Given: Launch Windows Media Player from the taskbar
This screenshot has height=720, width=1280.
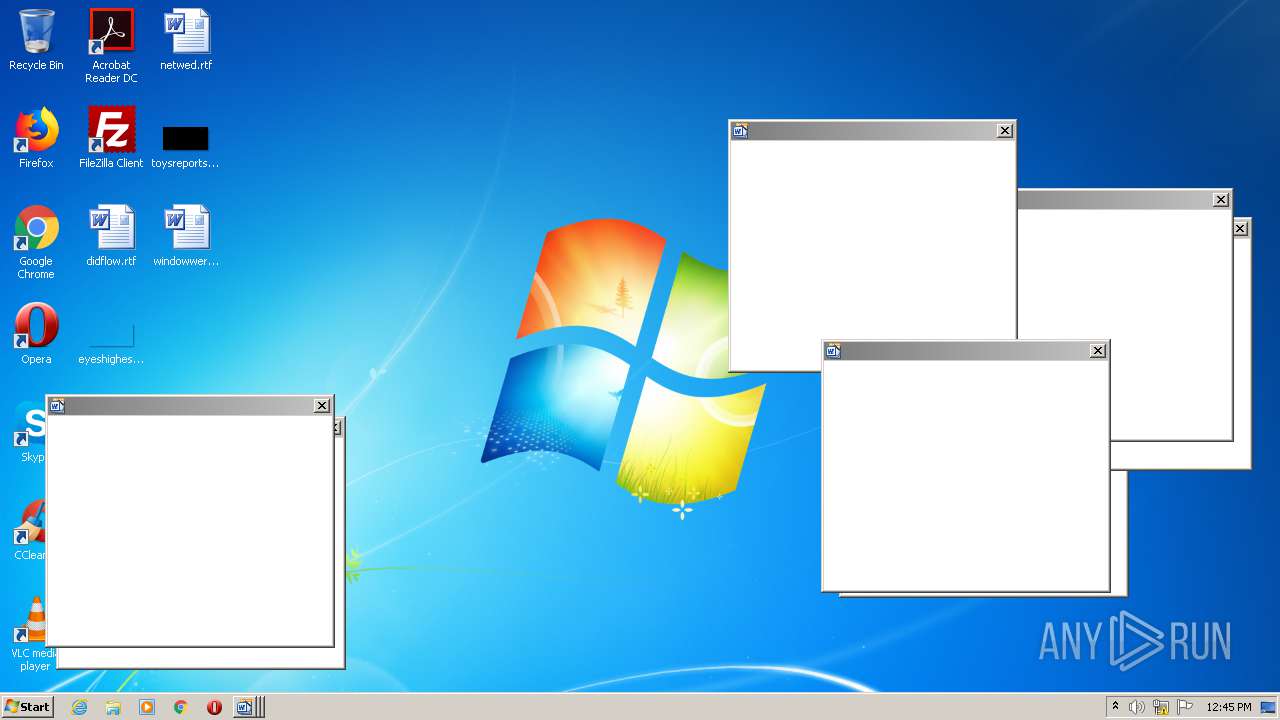Looking at the screenshot, I should point(147,707).
